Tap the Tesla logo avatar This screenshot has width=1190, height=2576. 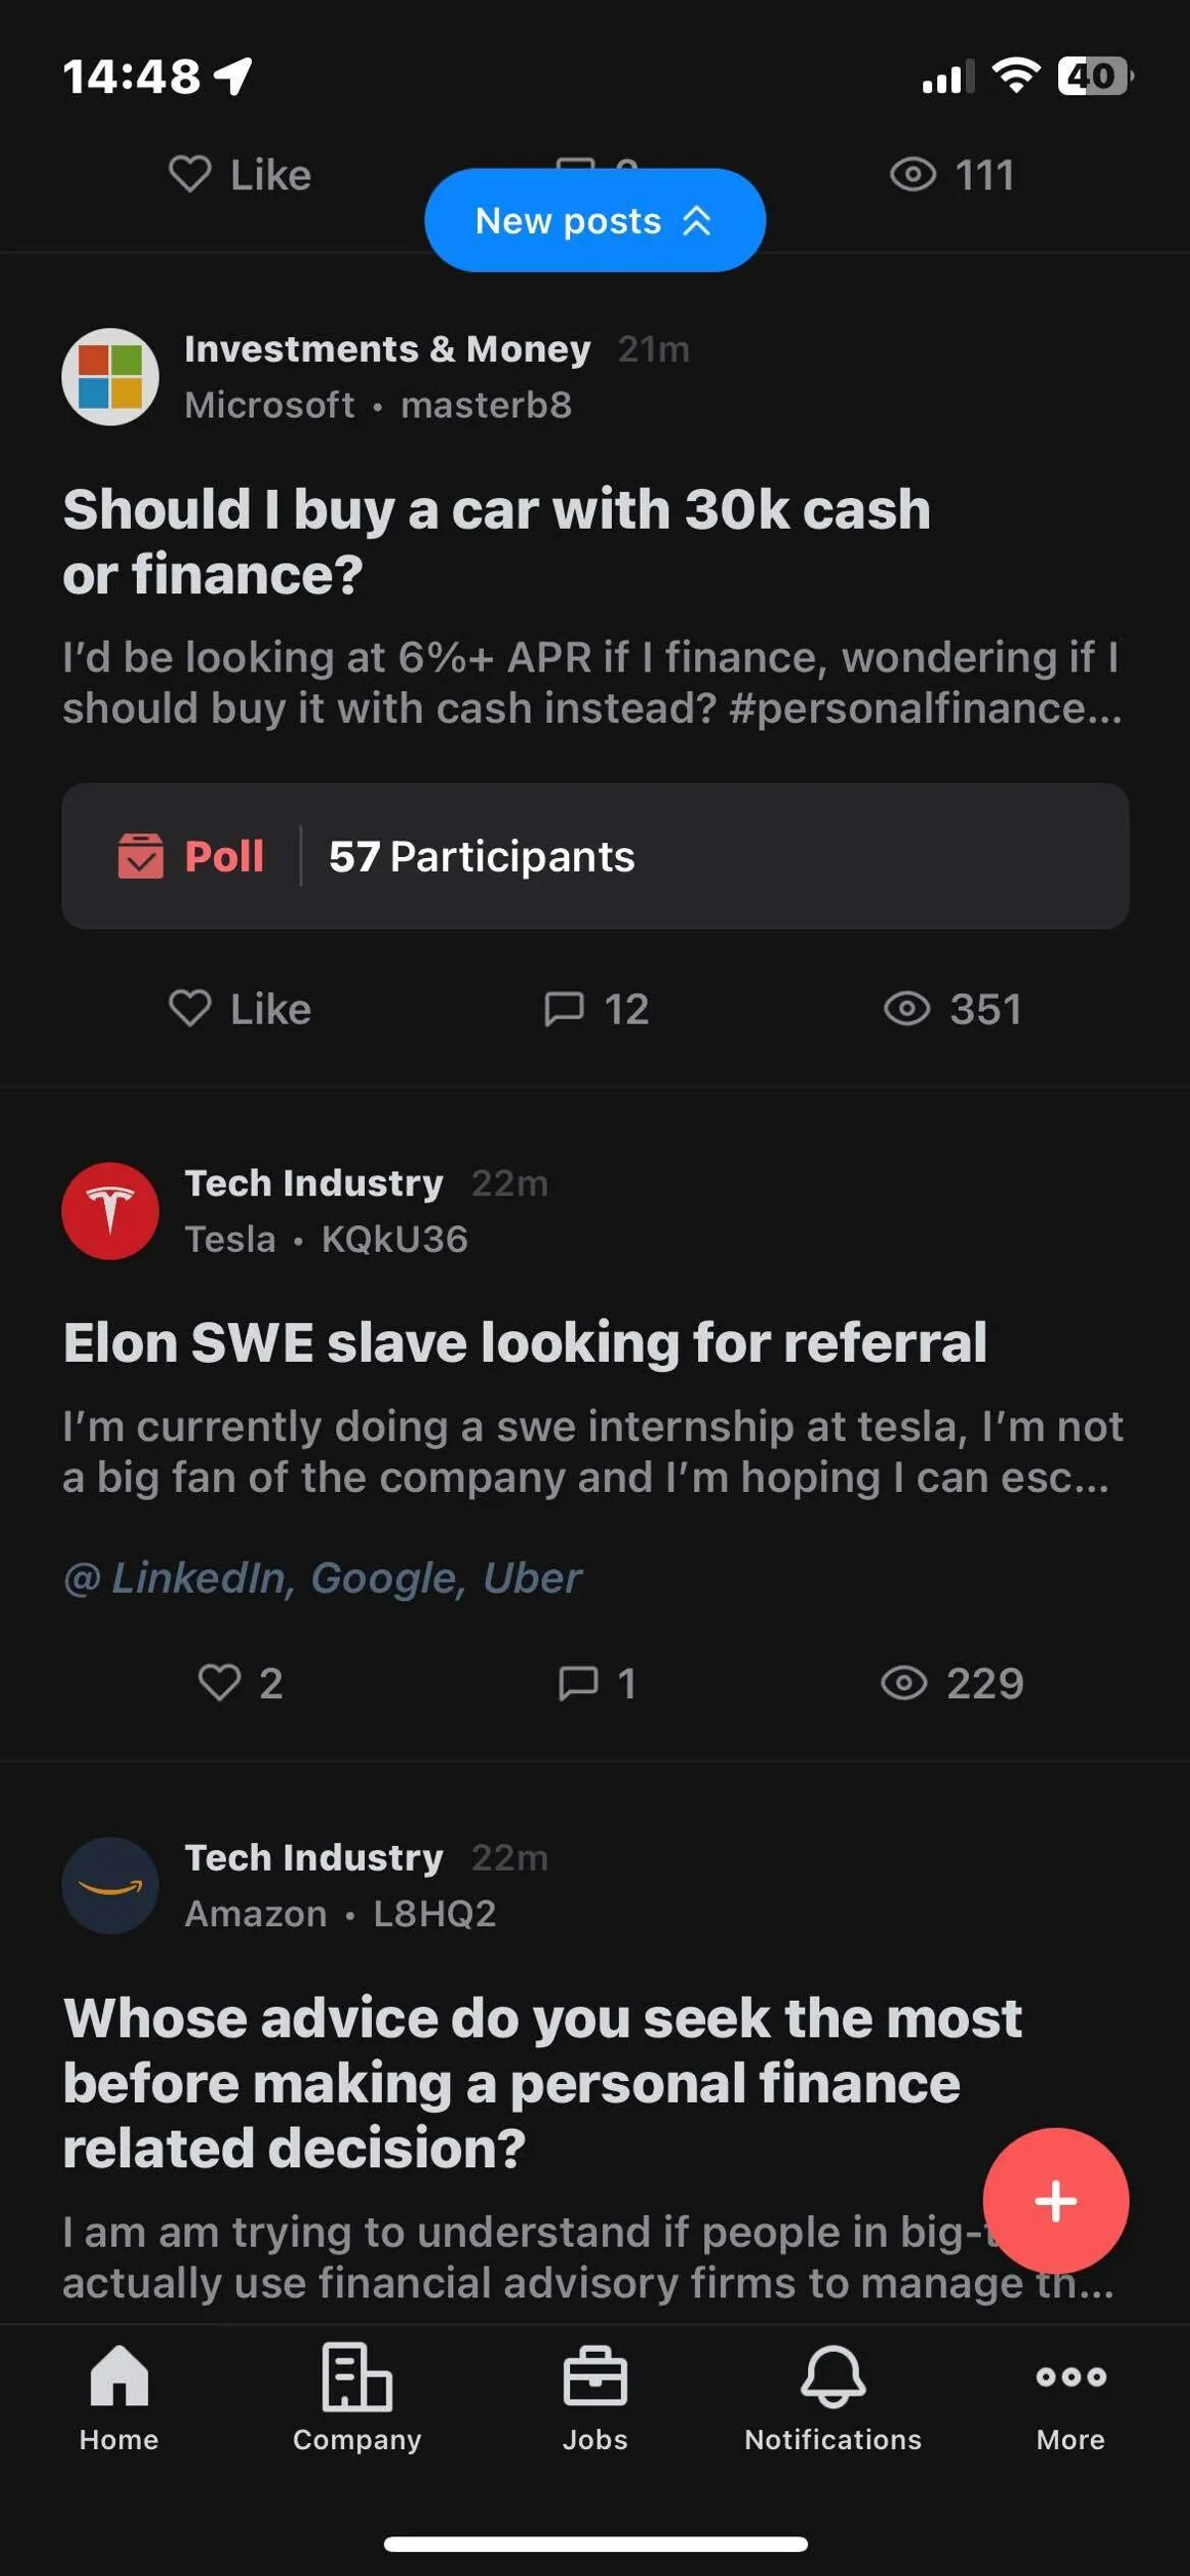[x=110, y=1210]
